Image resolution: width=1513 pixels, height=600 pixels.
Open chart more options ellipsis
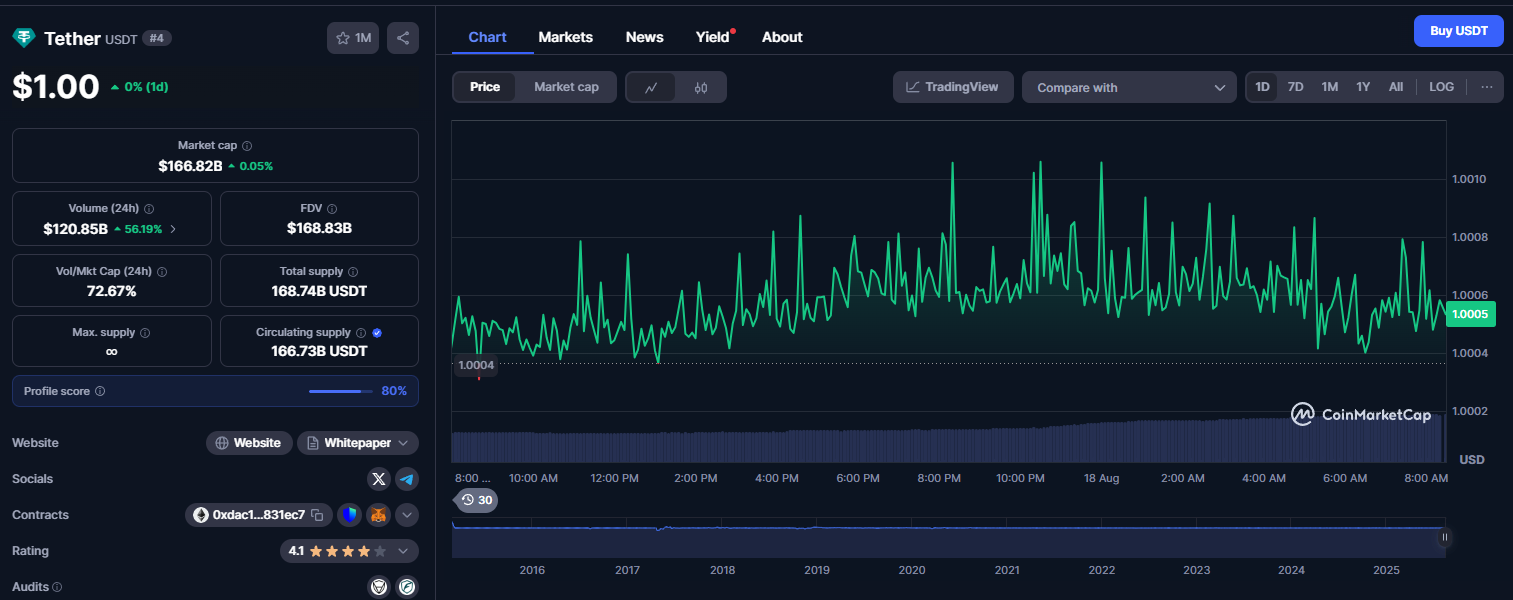(x=1487, y=87)
